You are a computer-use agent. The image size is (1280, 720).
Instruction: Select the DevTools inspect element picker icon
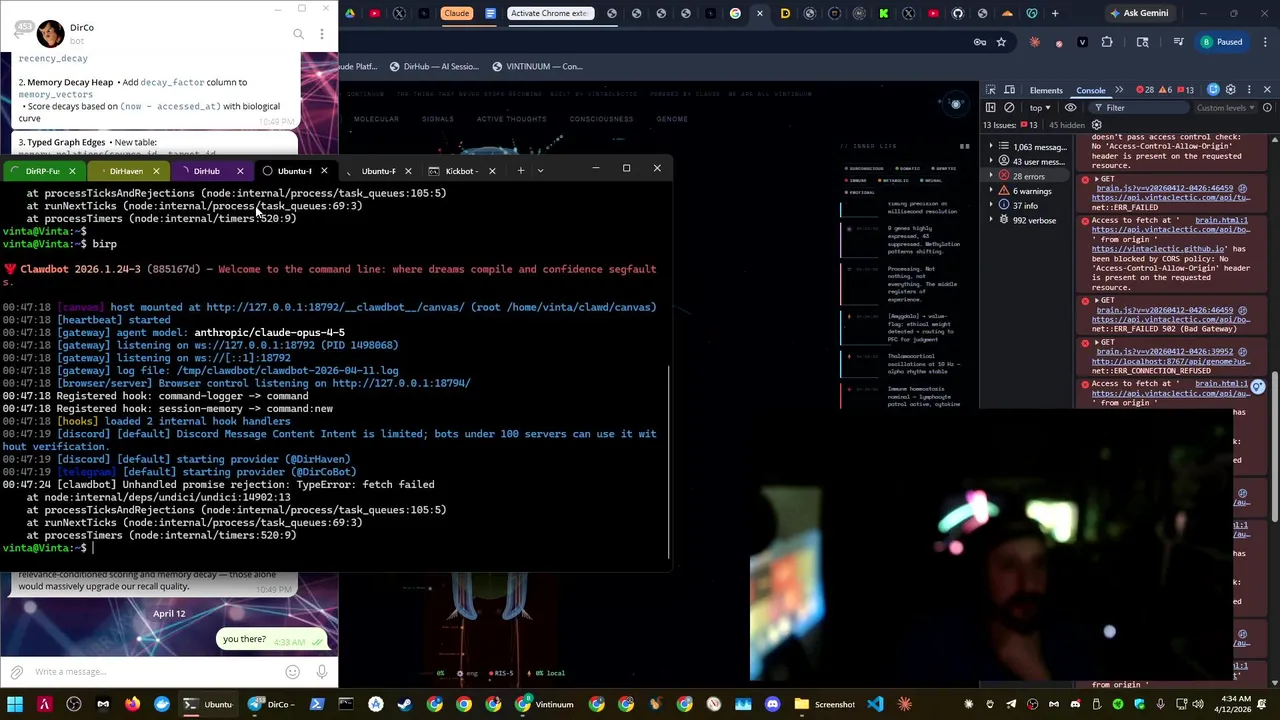990,90
